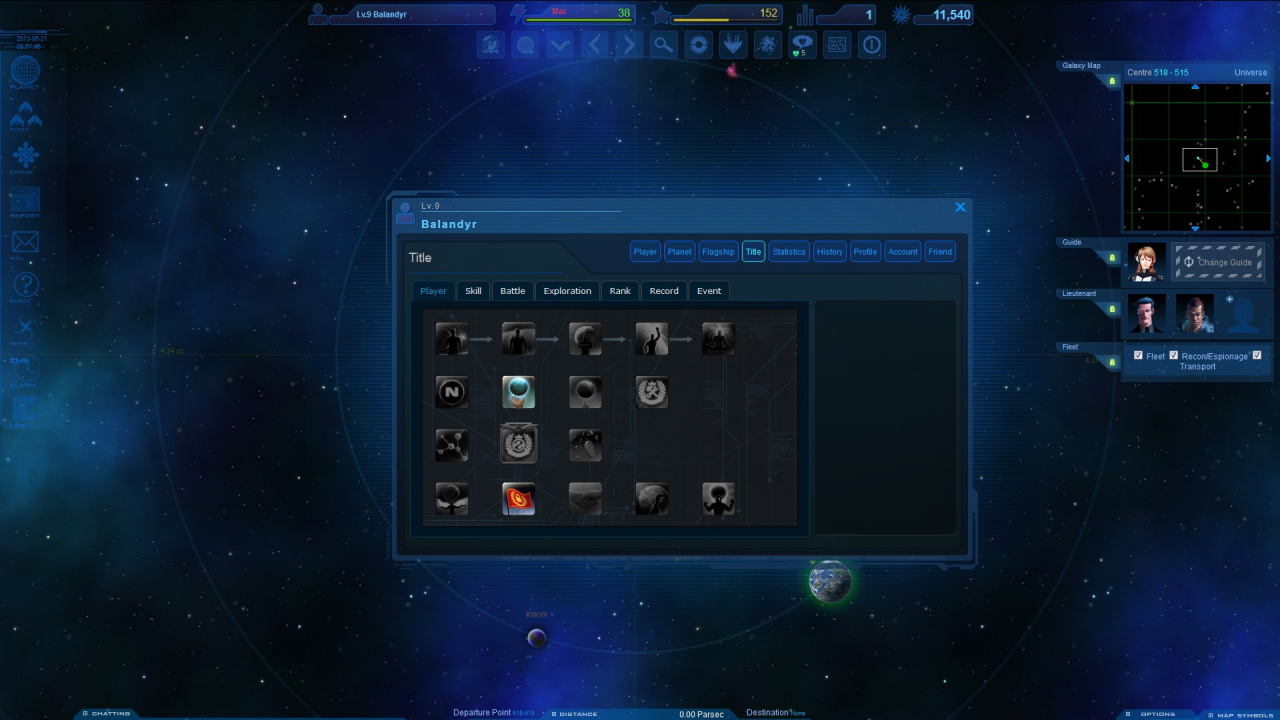Click the star points icon in top bar

click(x=661, y=15)
